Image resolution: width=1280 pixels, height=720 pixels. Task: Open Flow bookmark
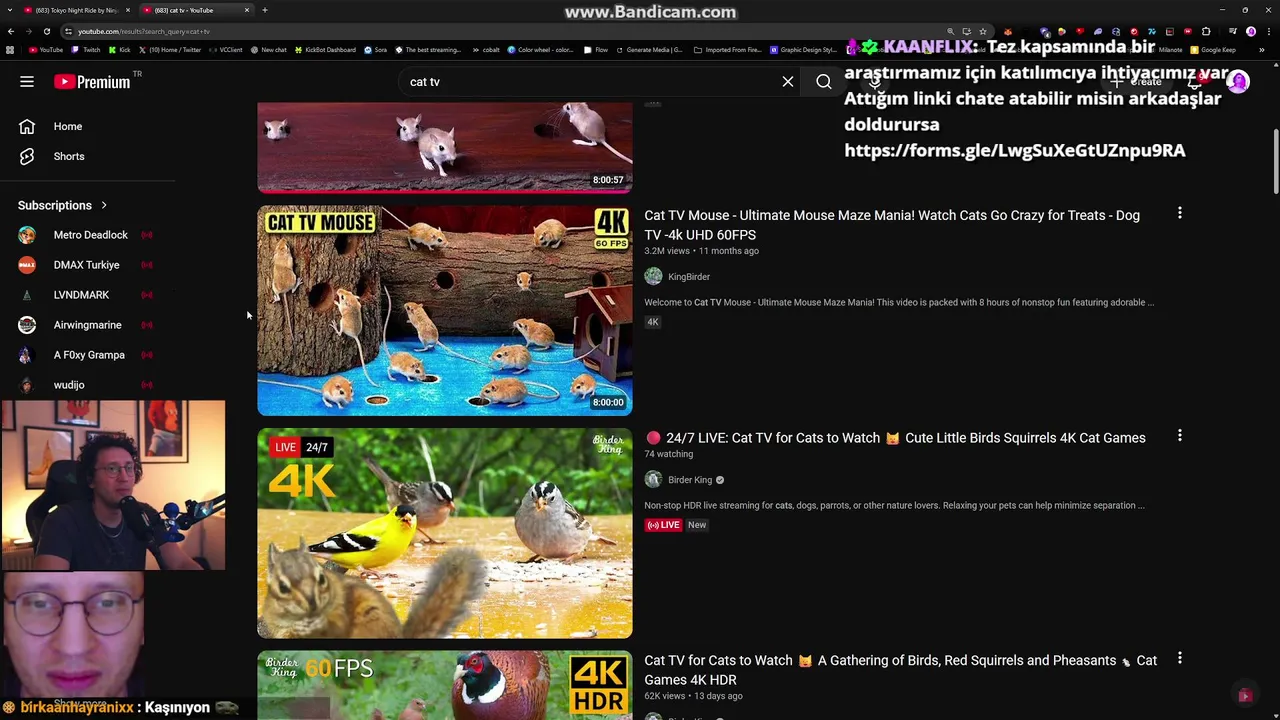(x=596, y=50)
